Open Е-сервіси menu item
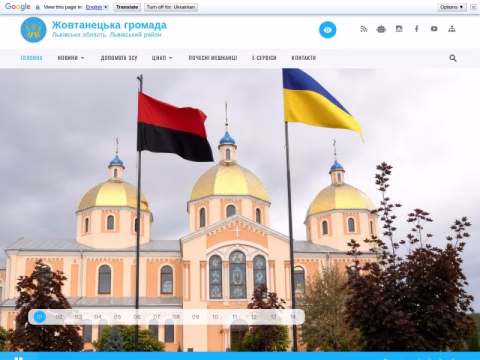480x360 pixels. tap(264, 58)
